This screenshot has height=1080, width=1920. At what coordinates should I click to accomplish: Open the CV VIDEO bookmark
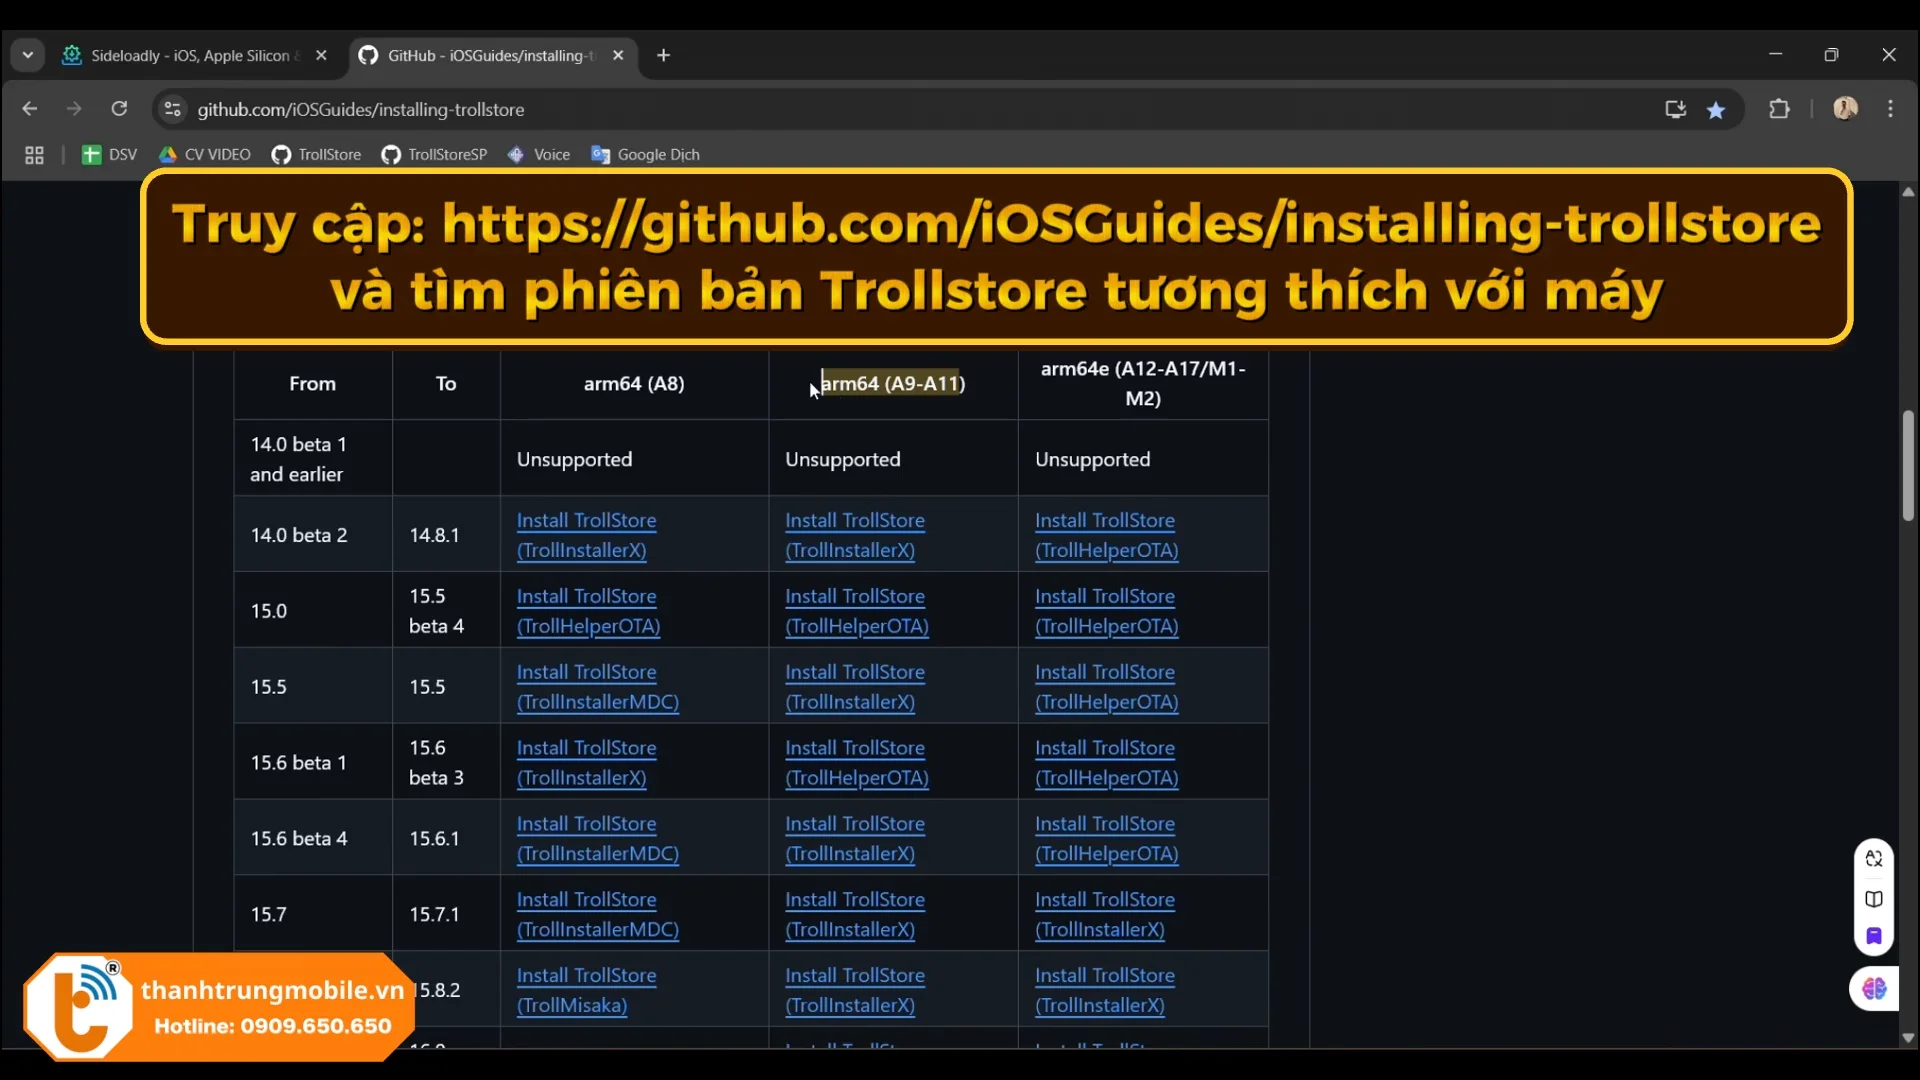(205, 155)
